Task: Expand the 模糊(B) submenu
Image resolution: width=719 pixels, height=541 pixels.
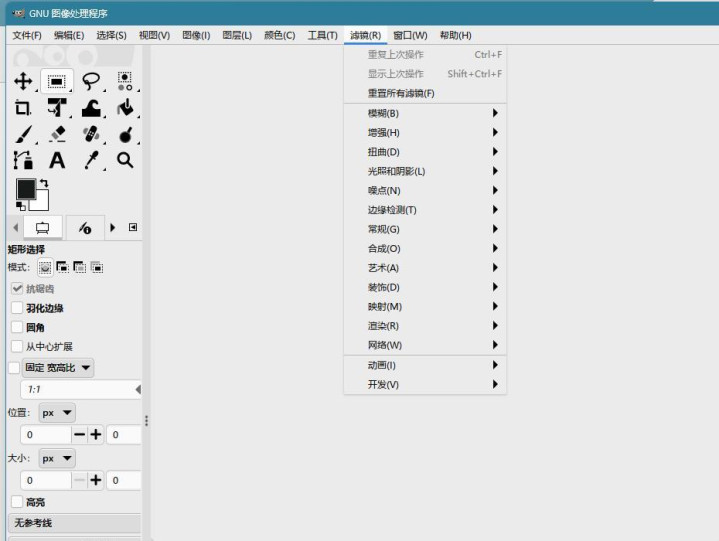Action: (x=425, y=113)
